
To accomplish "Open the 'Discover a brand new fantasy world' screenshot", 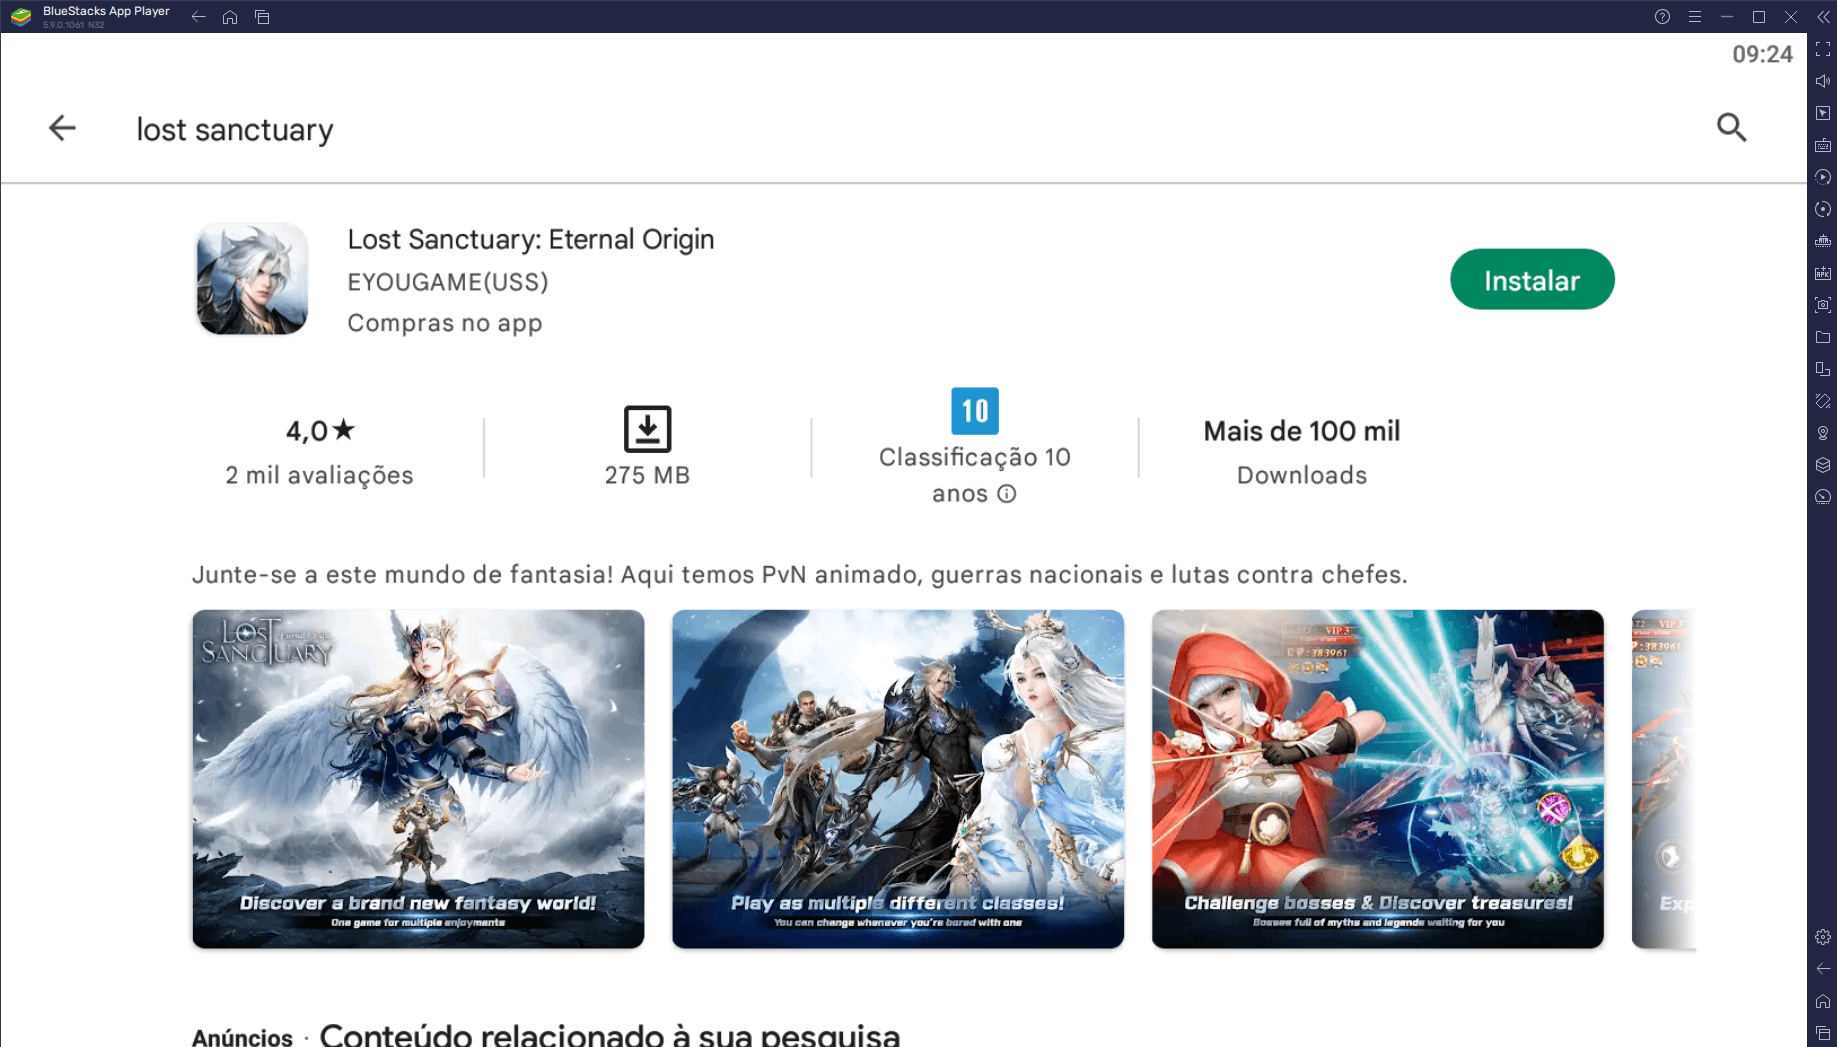I will click(x=418, y=779).
